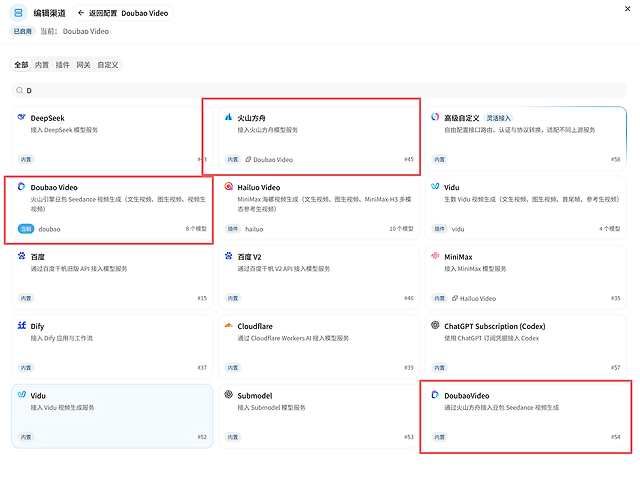Image resolution: width=640 pixels, height=500 pixels.
Task: Click the Cloudflare cloud icon
Action: tap(229, 325)
